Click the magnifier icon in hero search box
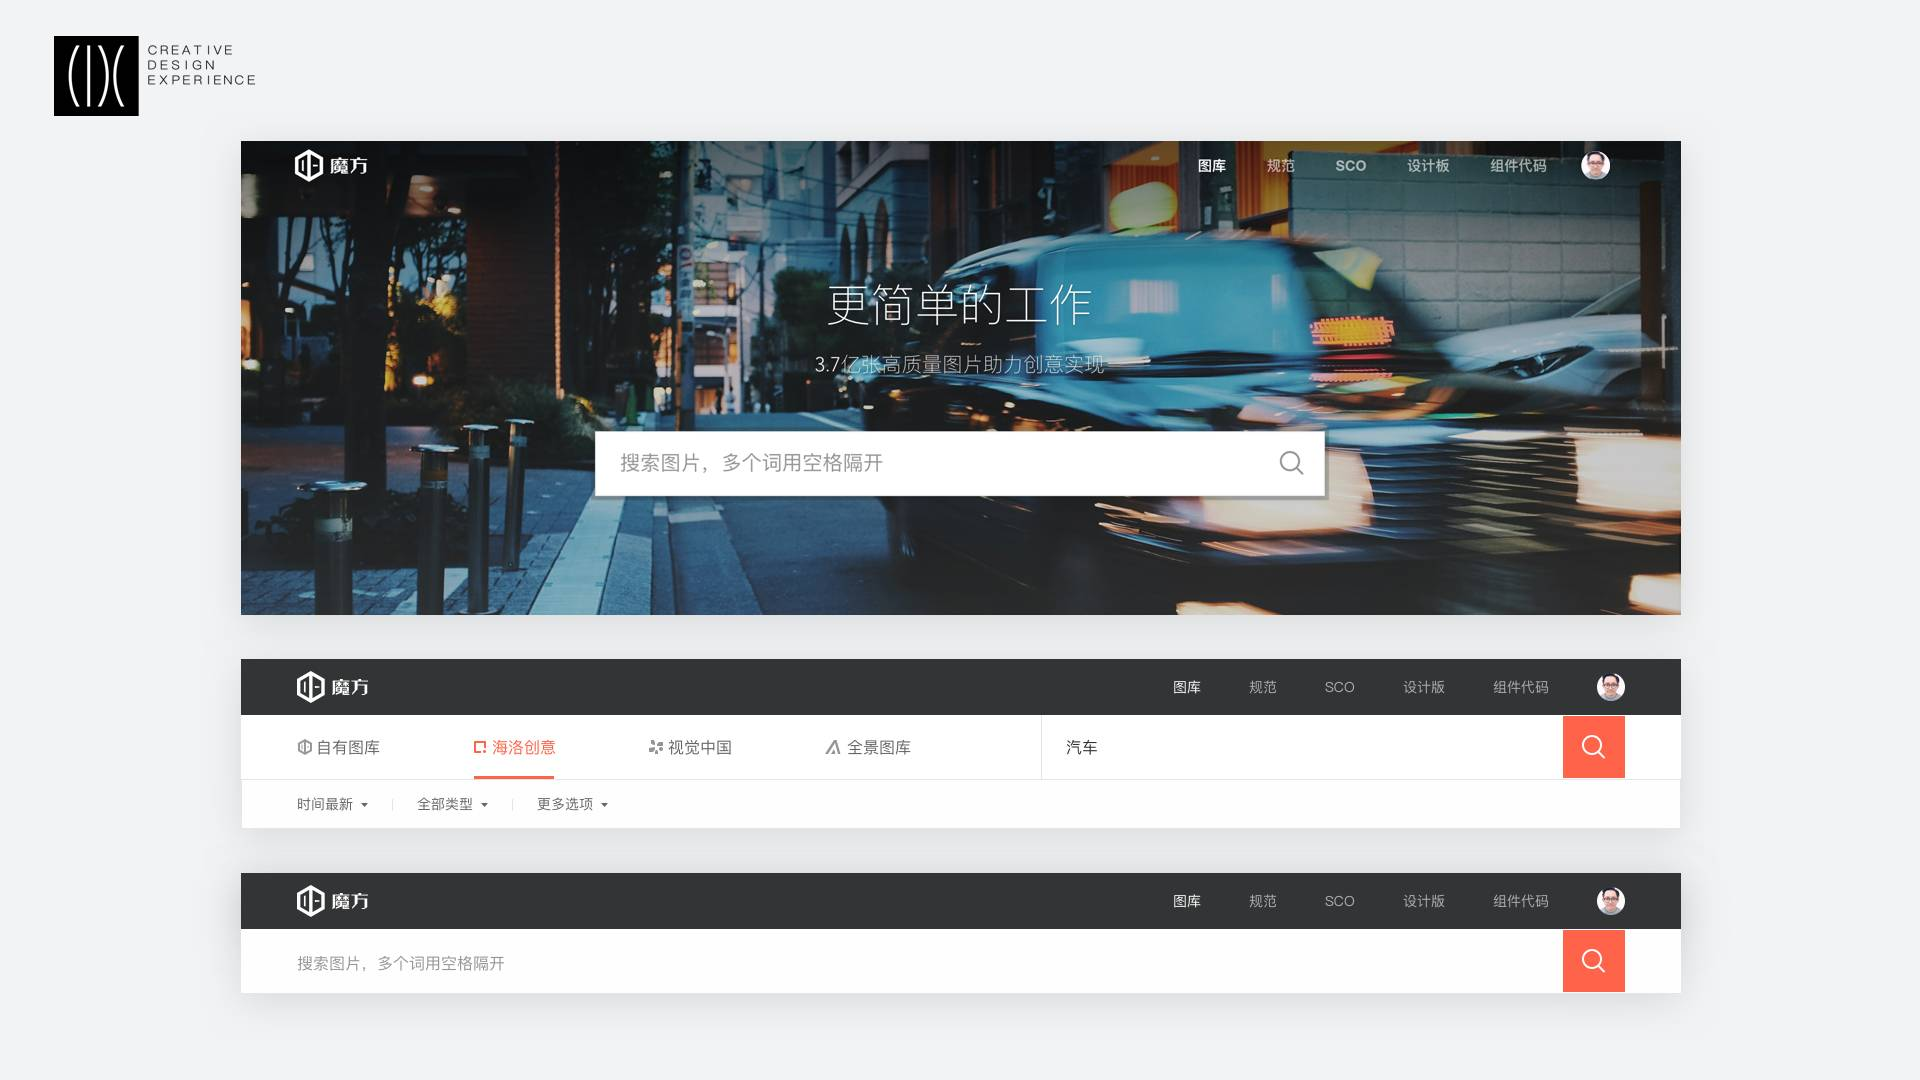1920x1080 pixels. point(1291,463)
